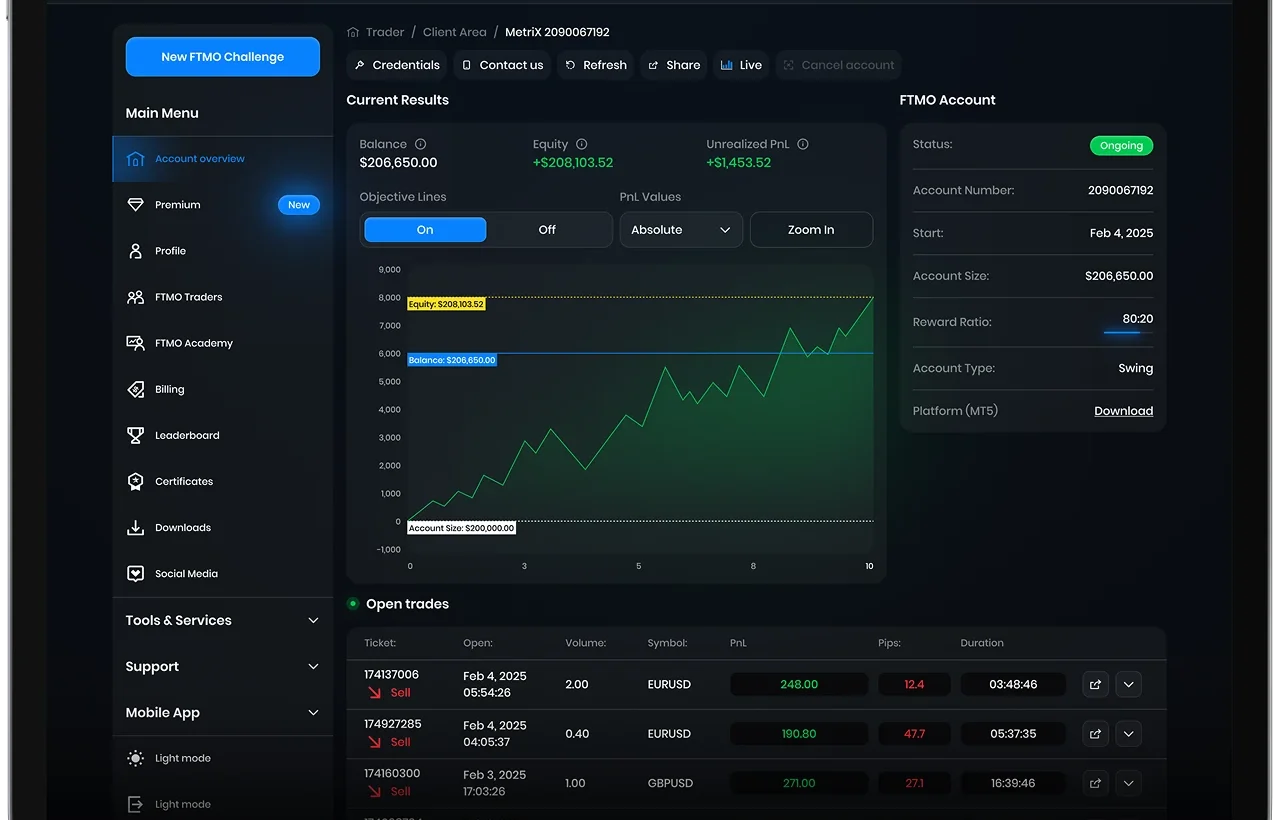Viewport: 1280px width, 820px height.
Task: Click the Balance info icon
Action: (420, 144)
